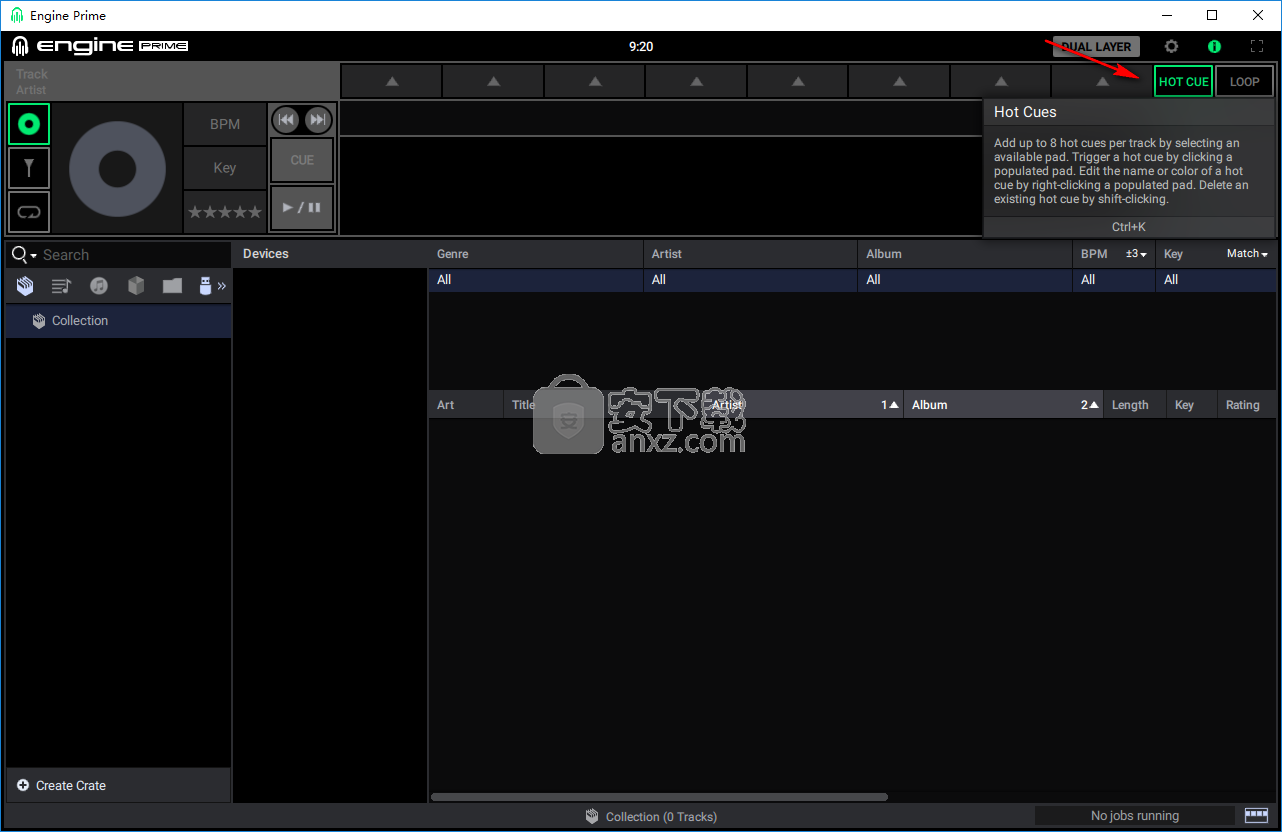This screenshot has height=832, width=1282.
Task: Select All under the BPM filter
Action: click(1114, 280)
